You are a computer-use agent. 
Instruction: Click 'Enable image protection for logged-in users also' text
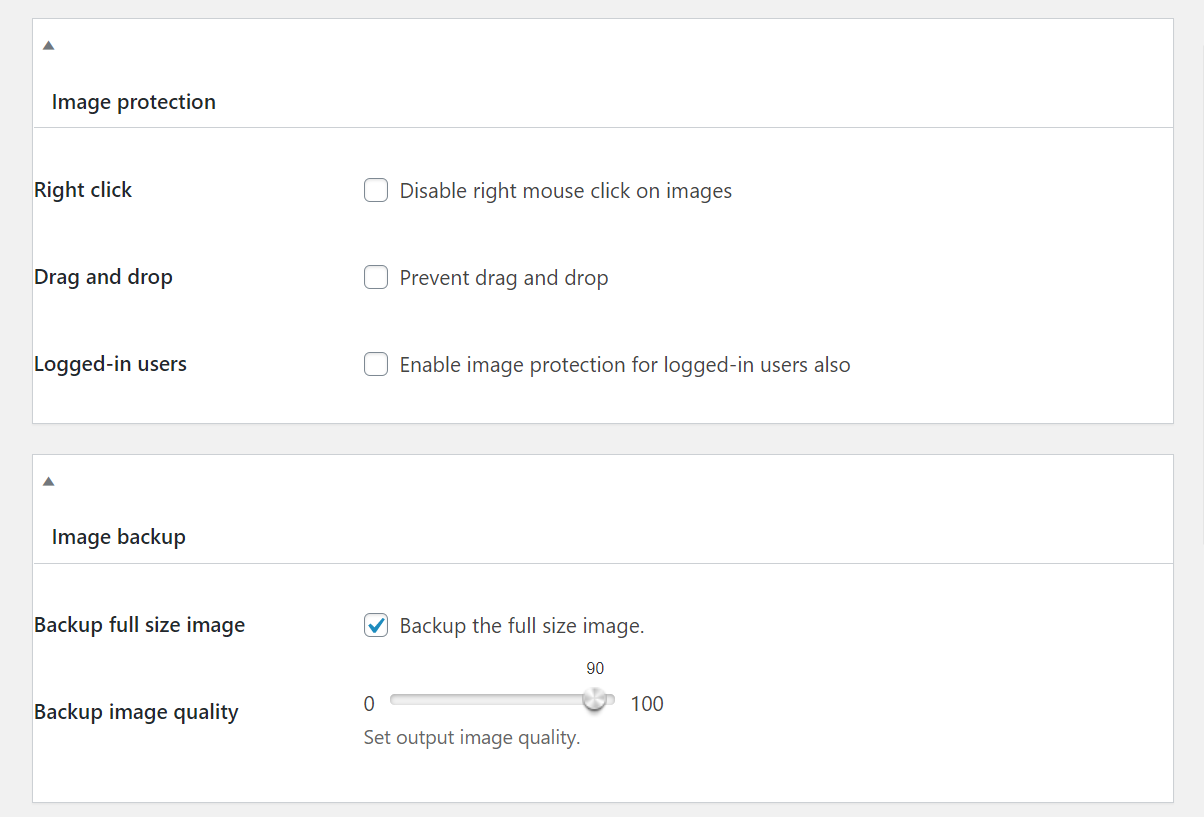(624, 365)
